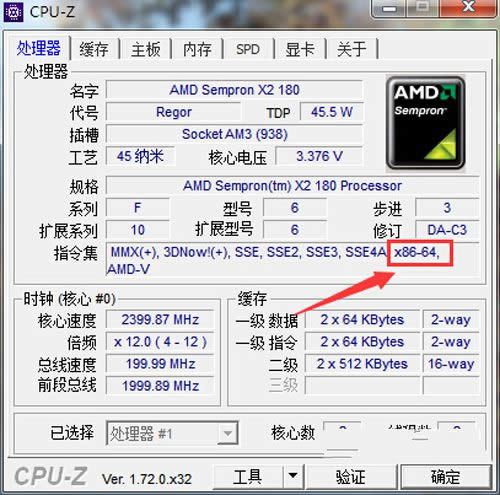Minimize the CPU-Z window
This screenshot has height=495, width=500.
(x=389, y=9)
